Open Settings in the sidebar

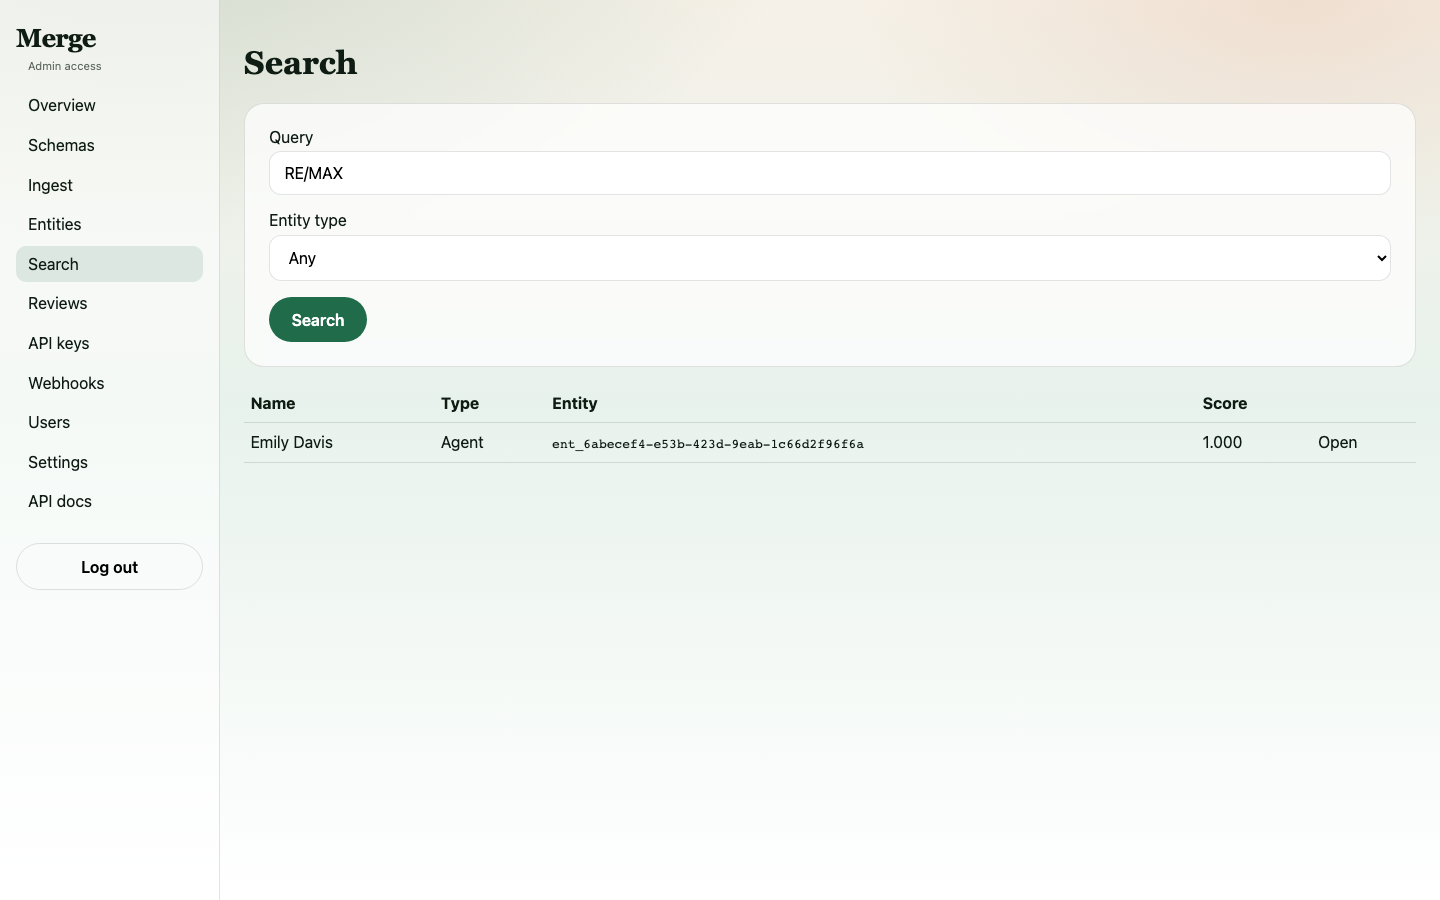click(x=109, y=462)
